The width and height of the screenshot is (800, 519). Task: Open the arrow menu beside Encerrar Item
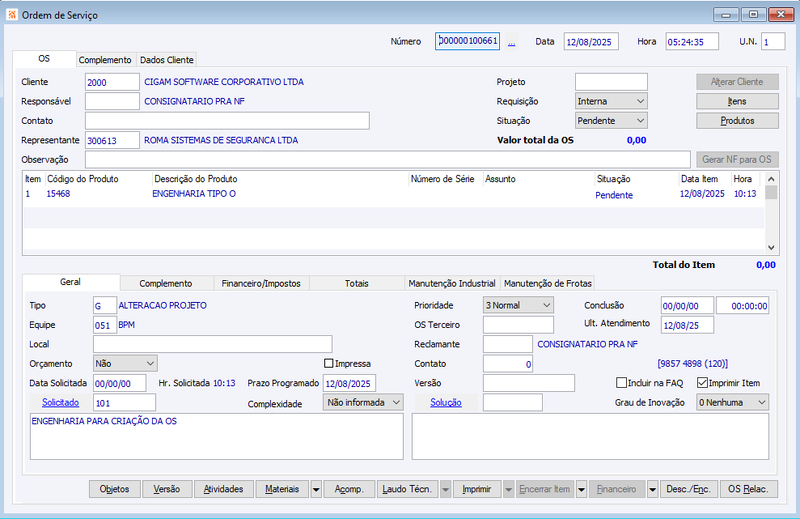tap(581, 489)
